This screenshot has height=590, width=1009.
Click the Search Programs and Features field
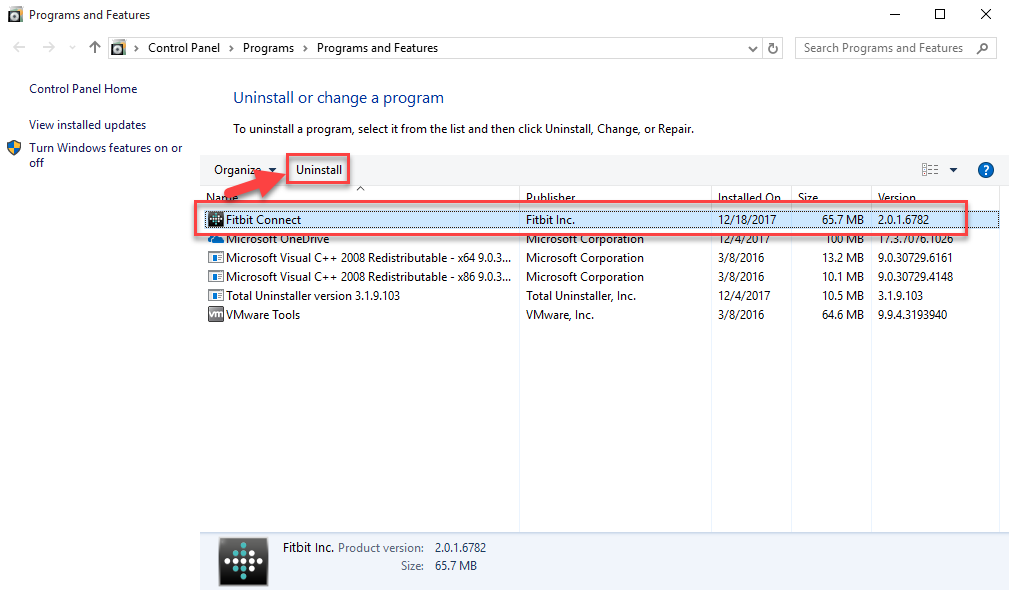click(883, 48)
